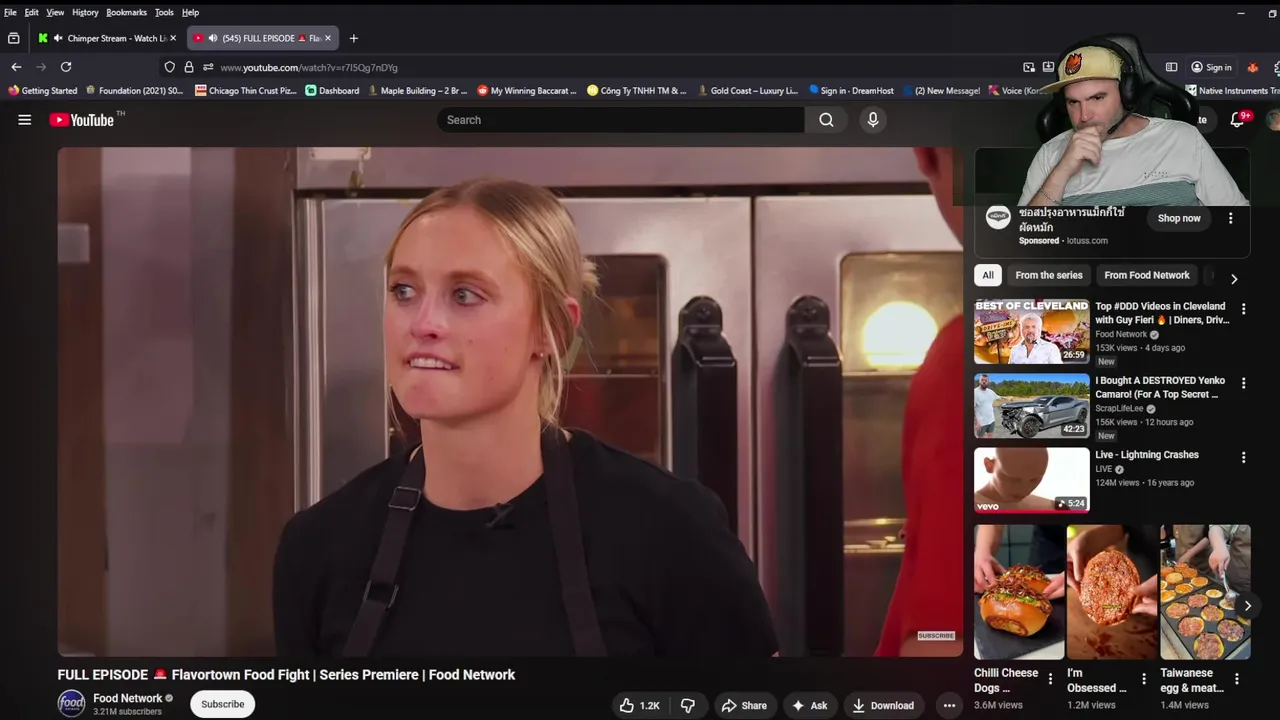The width and height of the screenshot is (1280, 720).
Task: Activate voice search microphone icon
Action: point(873,120)
